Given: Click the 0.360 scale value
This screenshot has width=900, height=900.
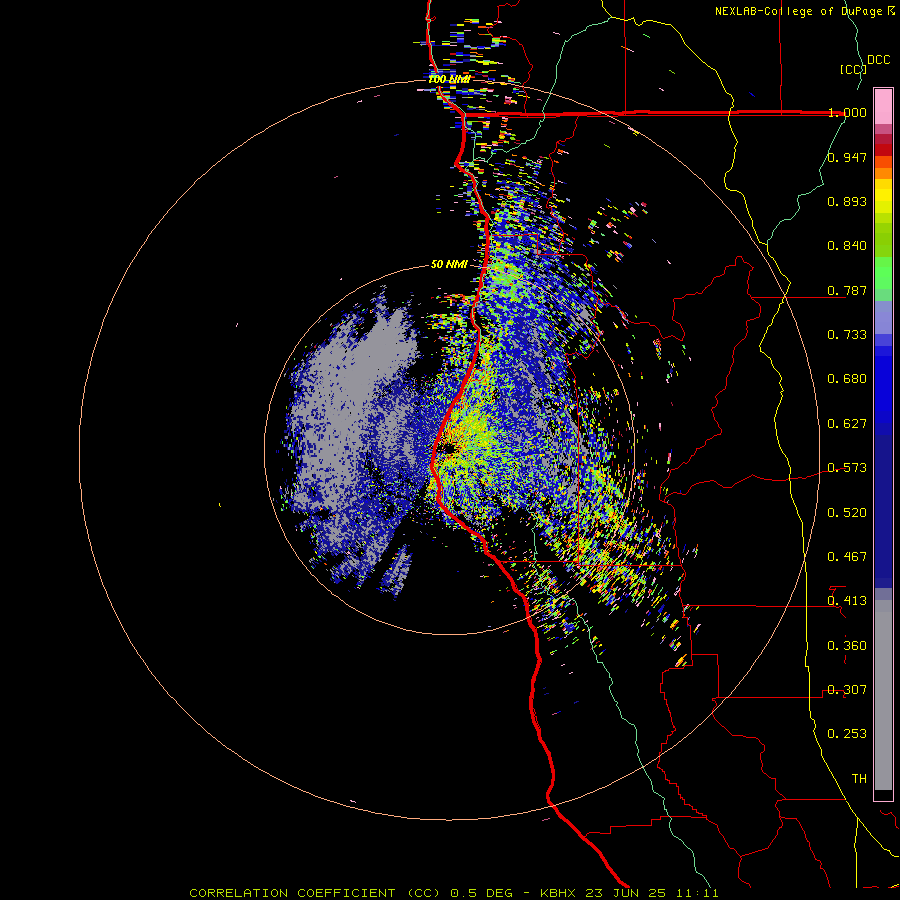Looking at the screenshot, I should click(x=847, y=646).
